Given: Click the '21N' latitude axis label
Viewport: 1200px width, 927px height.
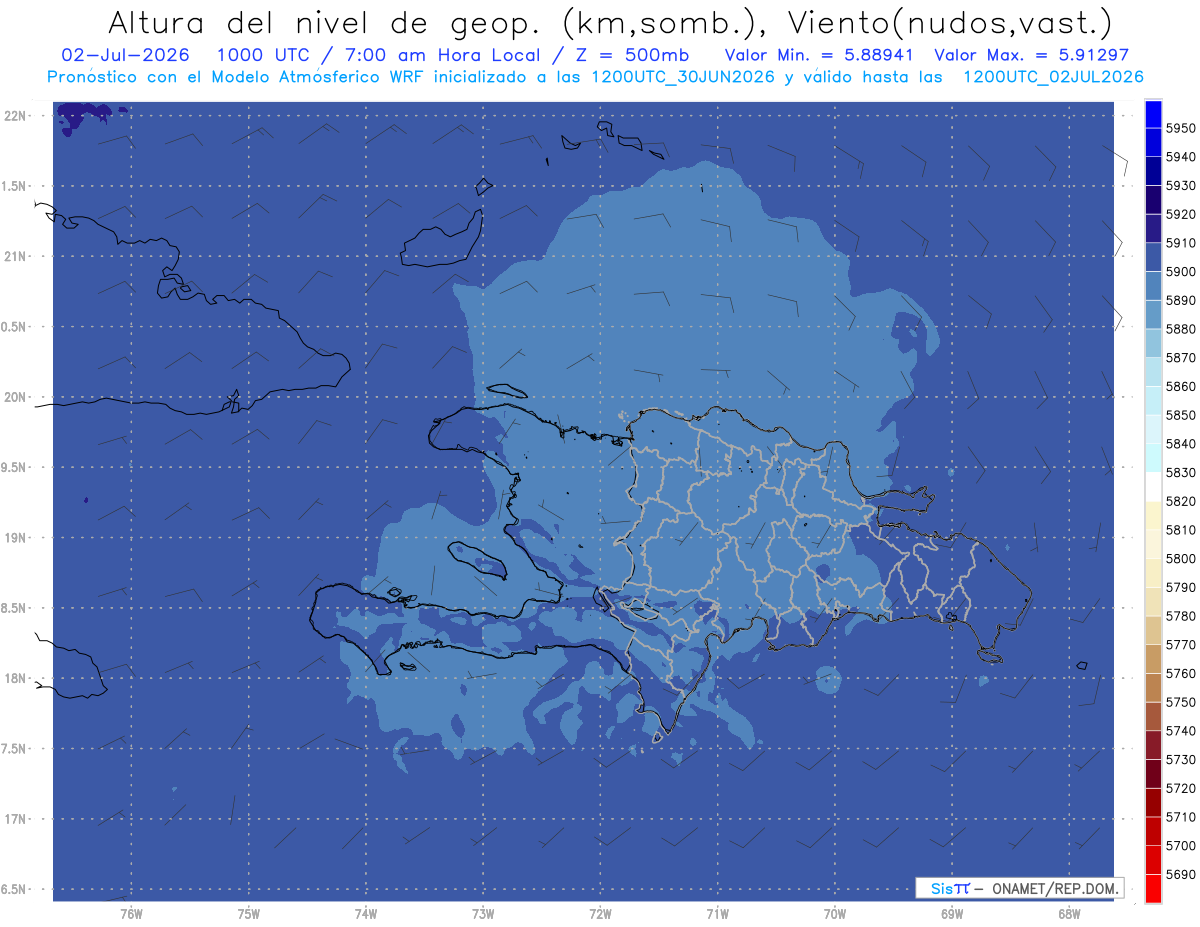Looking at the screenshot, I should [x=15, y=257].
